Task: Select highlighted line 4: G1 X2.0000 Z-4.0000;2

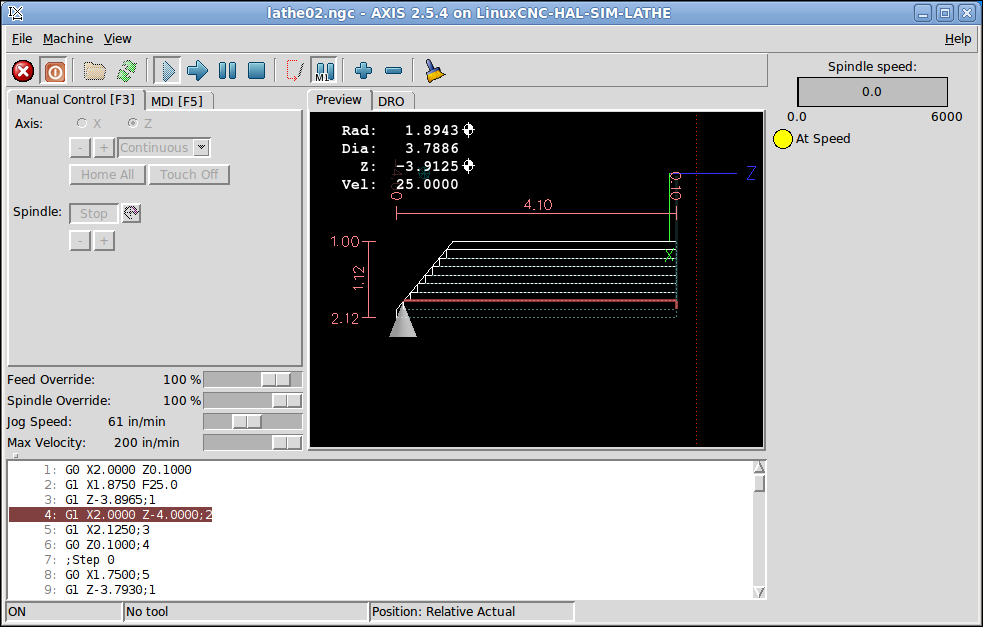Action: [110, 515]
